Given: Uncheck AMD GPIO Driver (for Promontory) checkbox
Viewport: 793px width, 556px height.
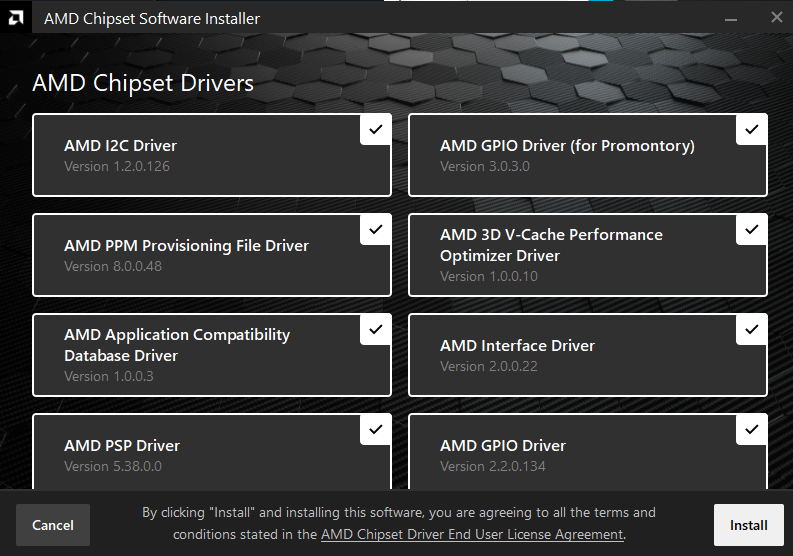Looking at the screenshot, I should (x=752, y=130).
